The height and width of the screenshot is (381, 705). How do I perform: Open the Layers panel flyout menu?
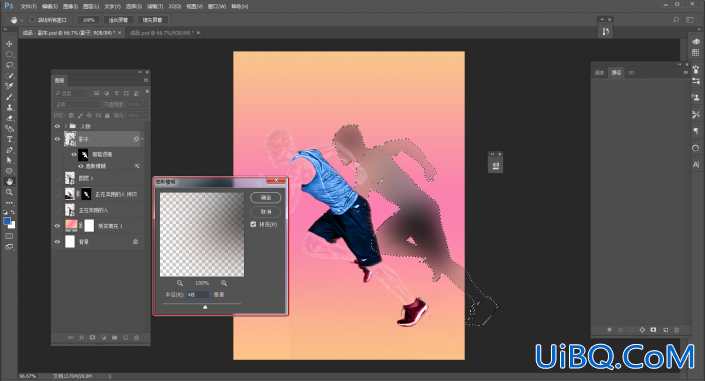tap(146, 81)
